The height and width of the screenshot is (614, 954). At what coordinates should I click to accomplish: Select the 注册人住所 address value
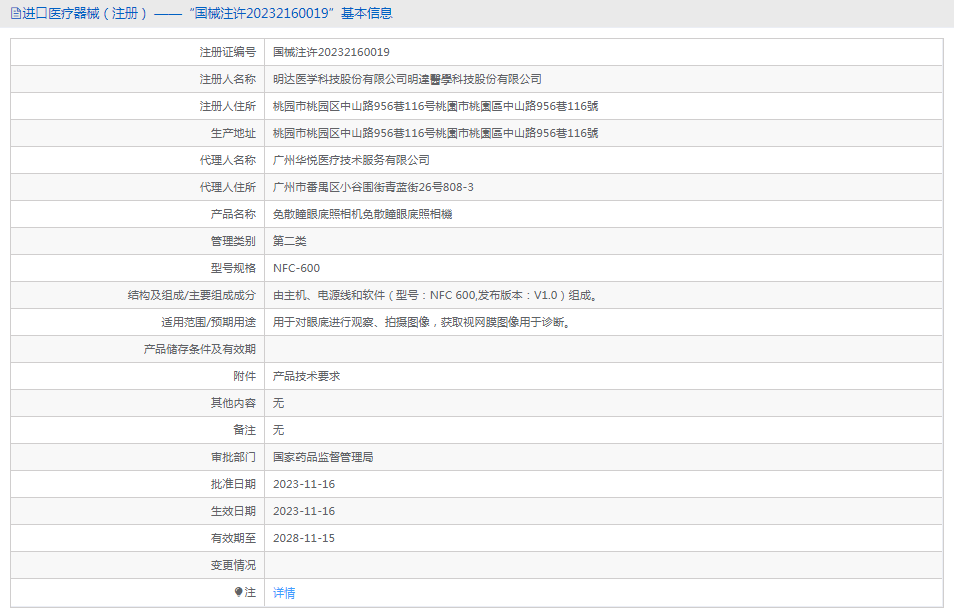click(x=435, y=106)
